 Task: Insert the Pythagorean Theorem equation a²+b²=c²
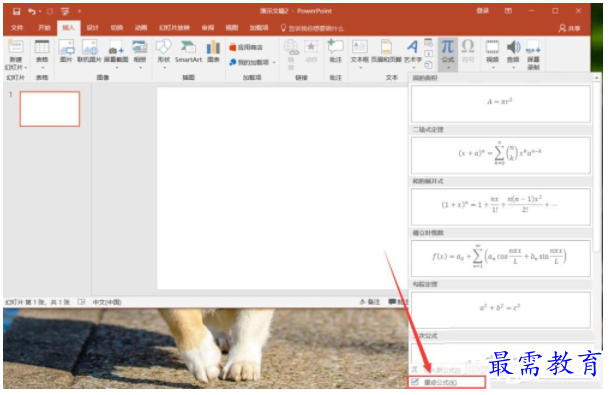[x=501, y=310]
